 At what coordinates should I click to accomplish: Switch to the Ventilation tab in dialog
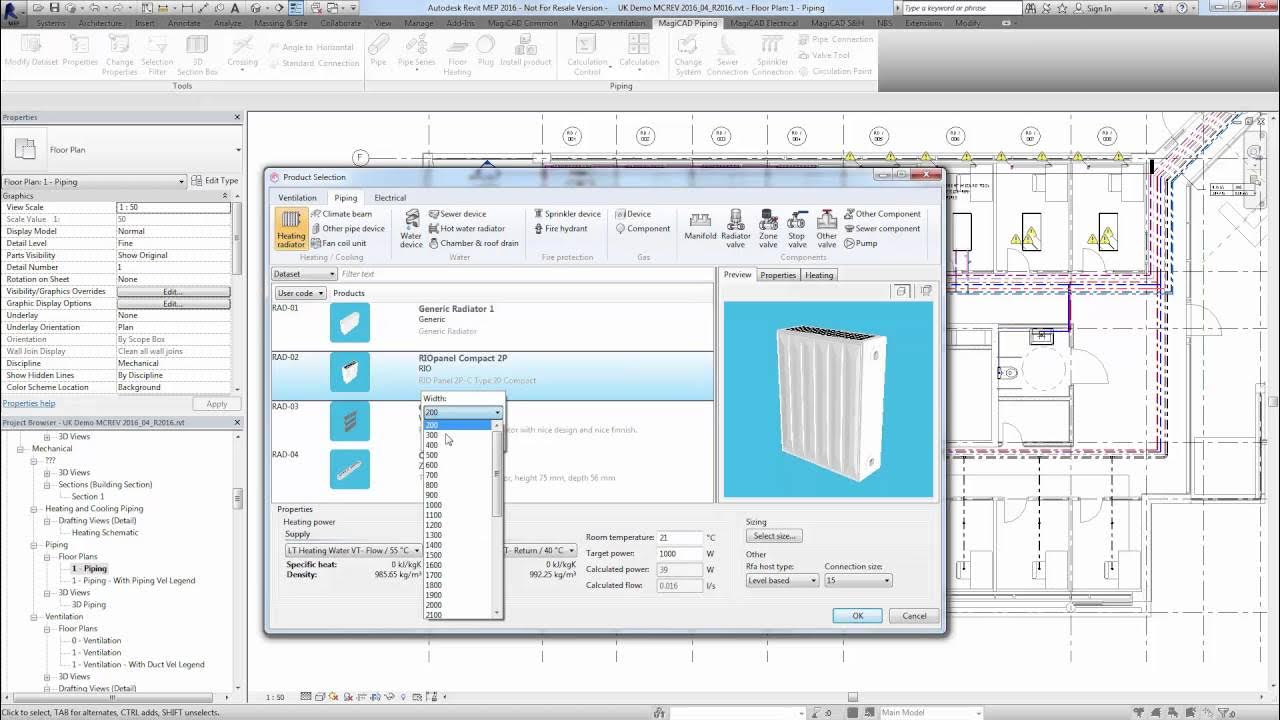297,198
